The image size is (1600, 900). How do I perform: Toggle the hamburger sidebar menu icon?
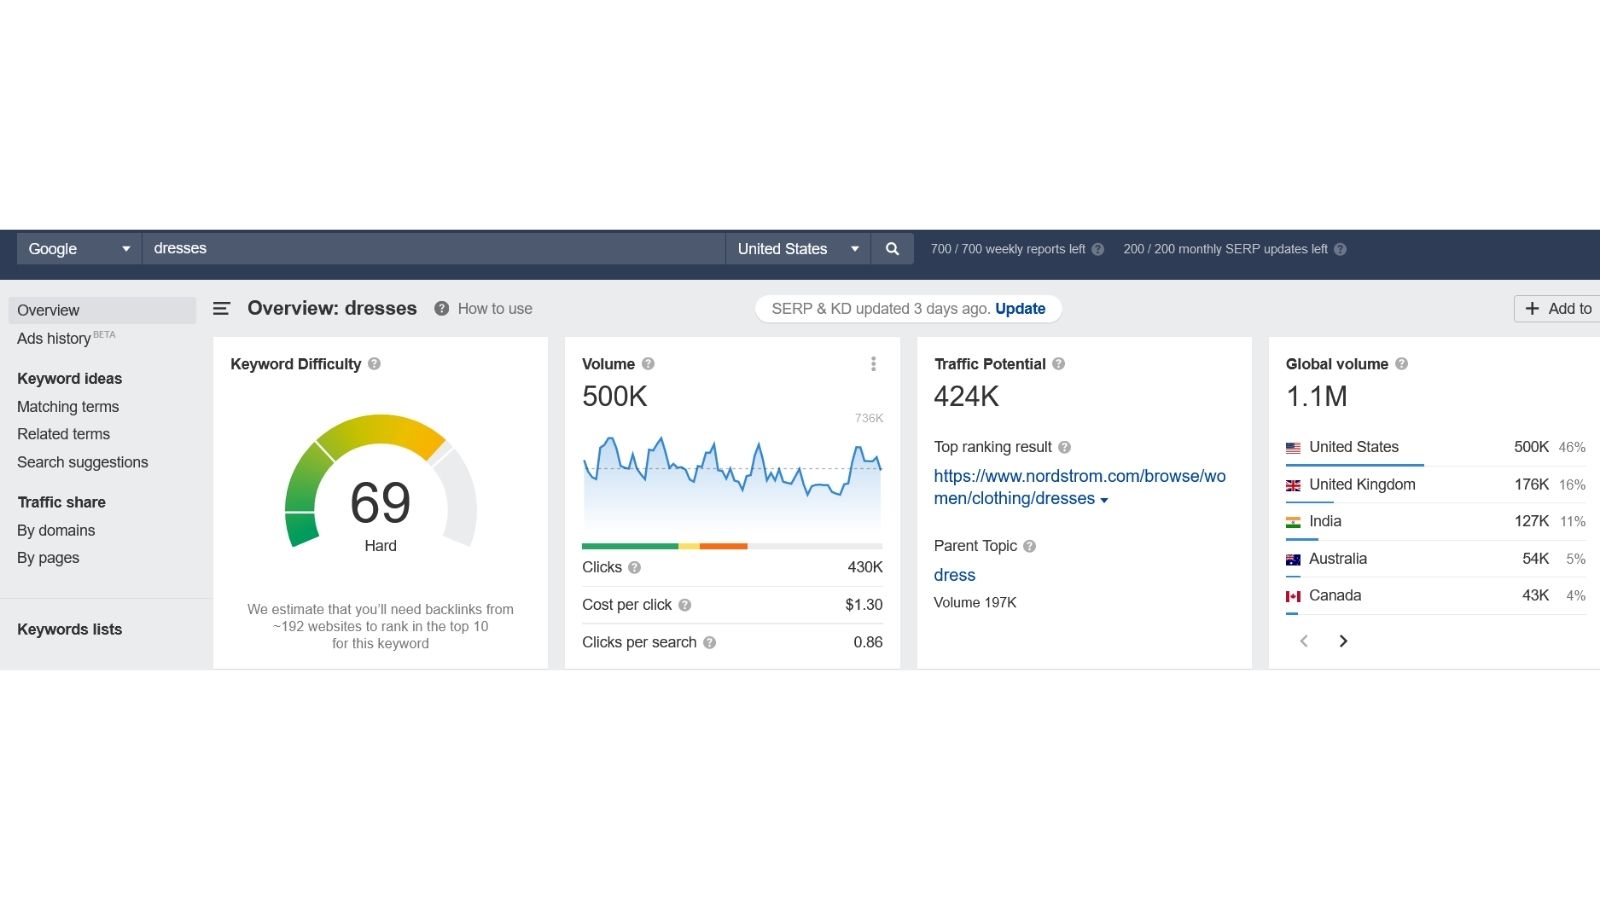click(x=221, y=309)
